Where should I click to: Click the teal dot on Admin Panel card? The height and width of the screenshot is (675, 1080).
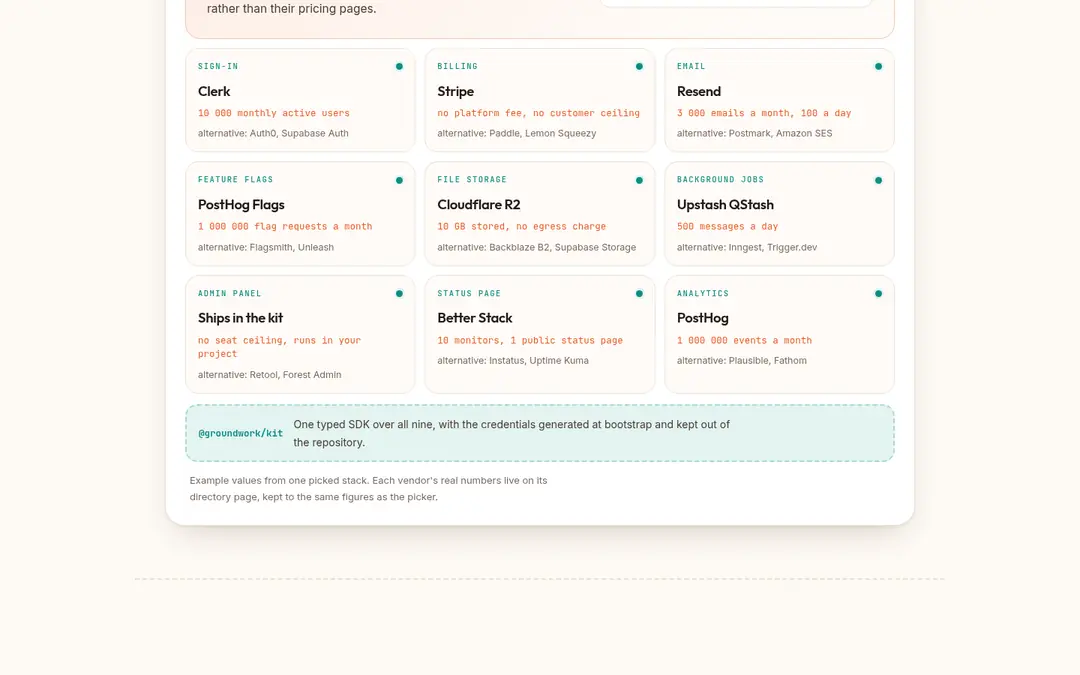(399, 293)
